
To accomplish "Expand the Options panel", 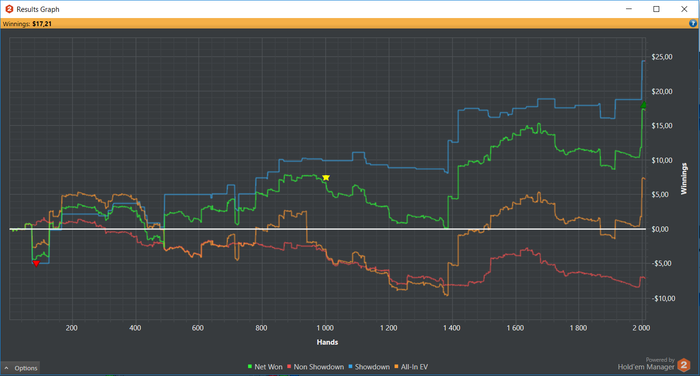I will pyautogui.click(x=21, y=368).
